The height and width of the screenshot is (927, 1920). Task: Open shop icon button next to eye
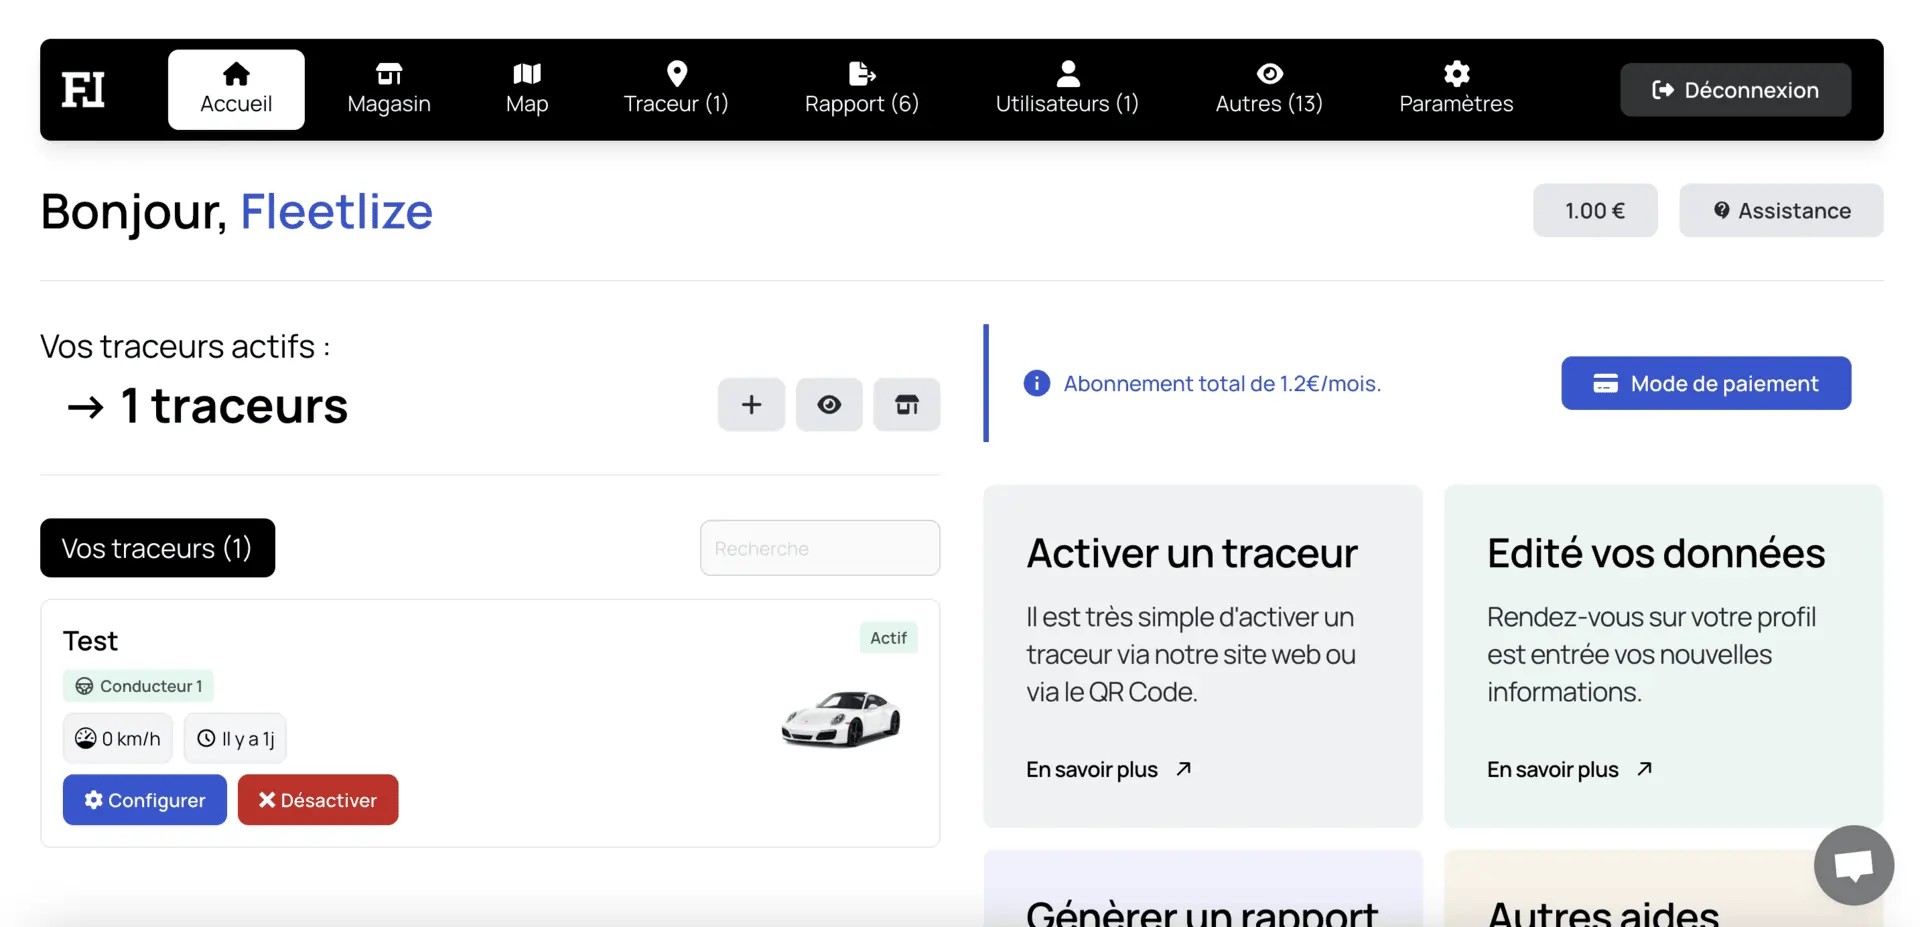907,404
